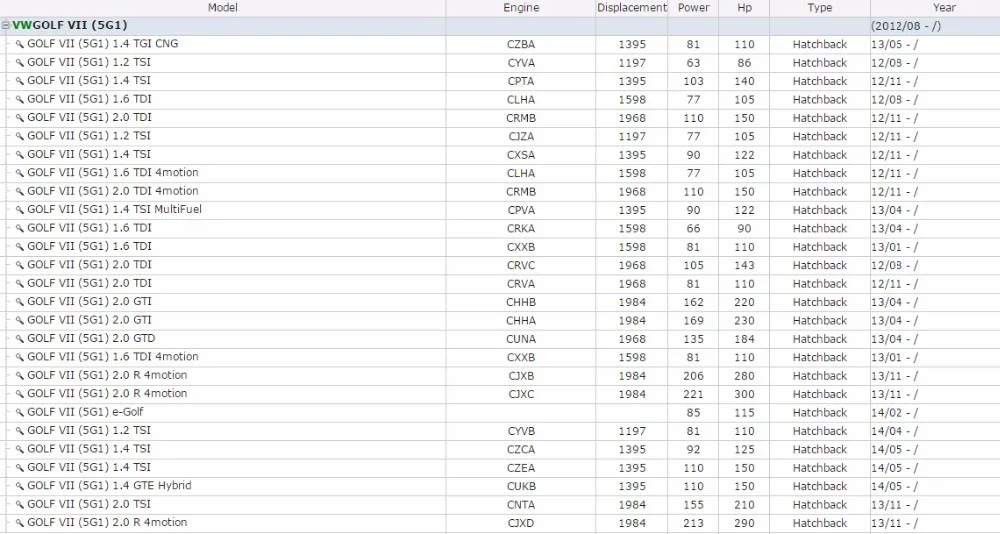1000x534 pixels.
Task: Click magnifier icon of 1.4 TGI CNG row
Action: (x=20, y=44)
